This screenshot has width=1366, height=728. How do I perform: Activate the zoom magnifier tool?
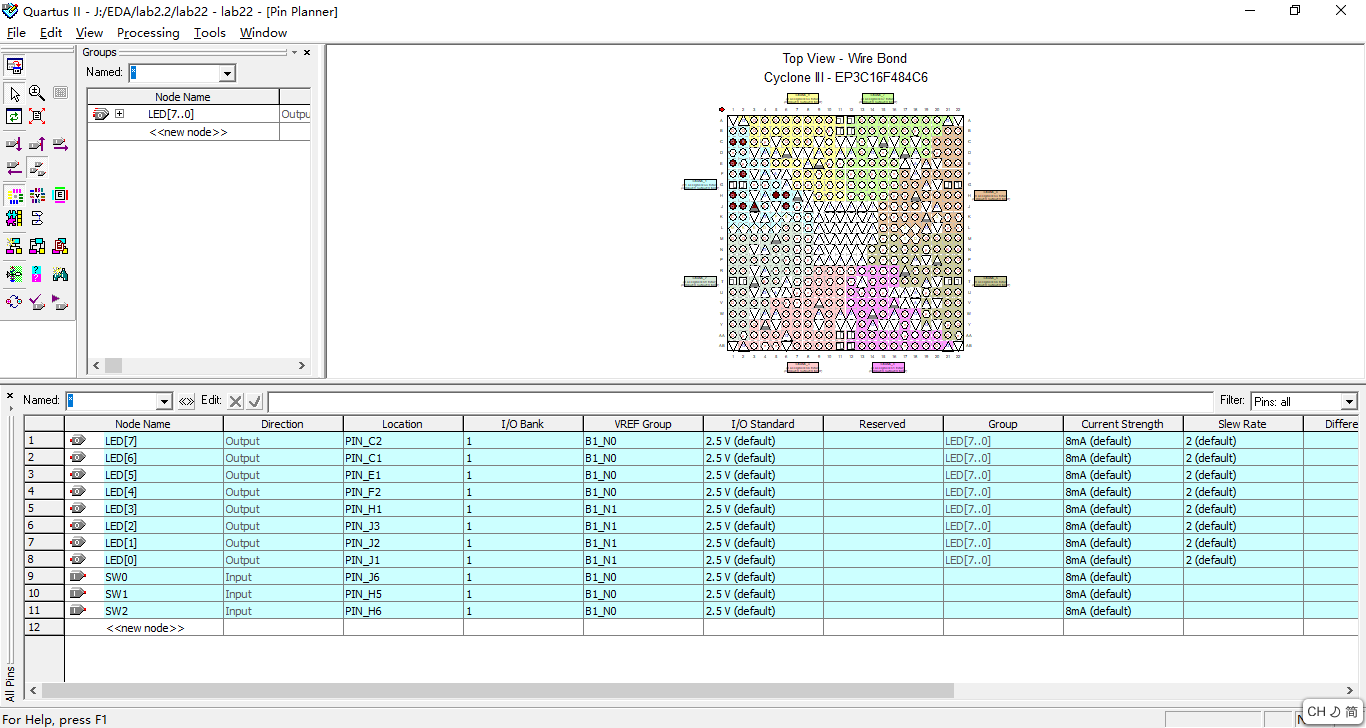[37, 93]
